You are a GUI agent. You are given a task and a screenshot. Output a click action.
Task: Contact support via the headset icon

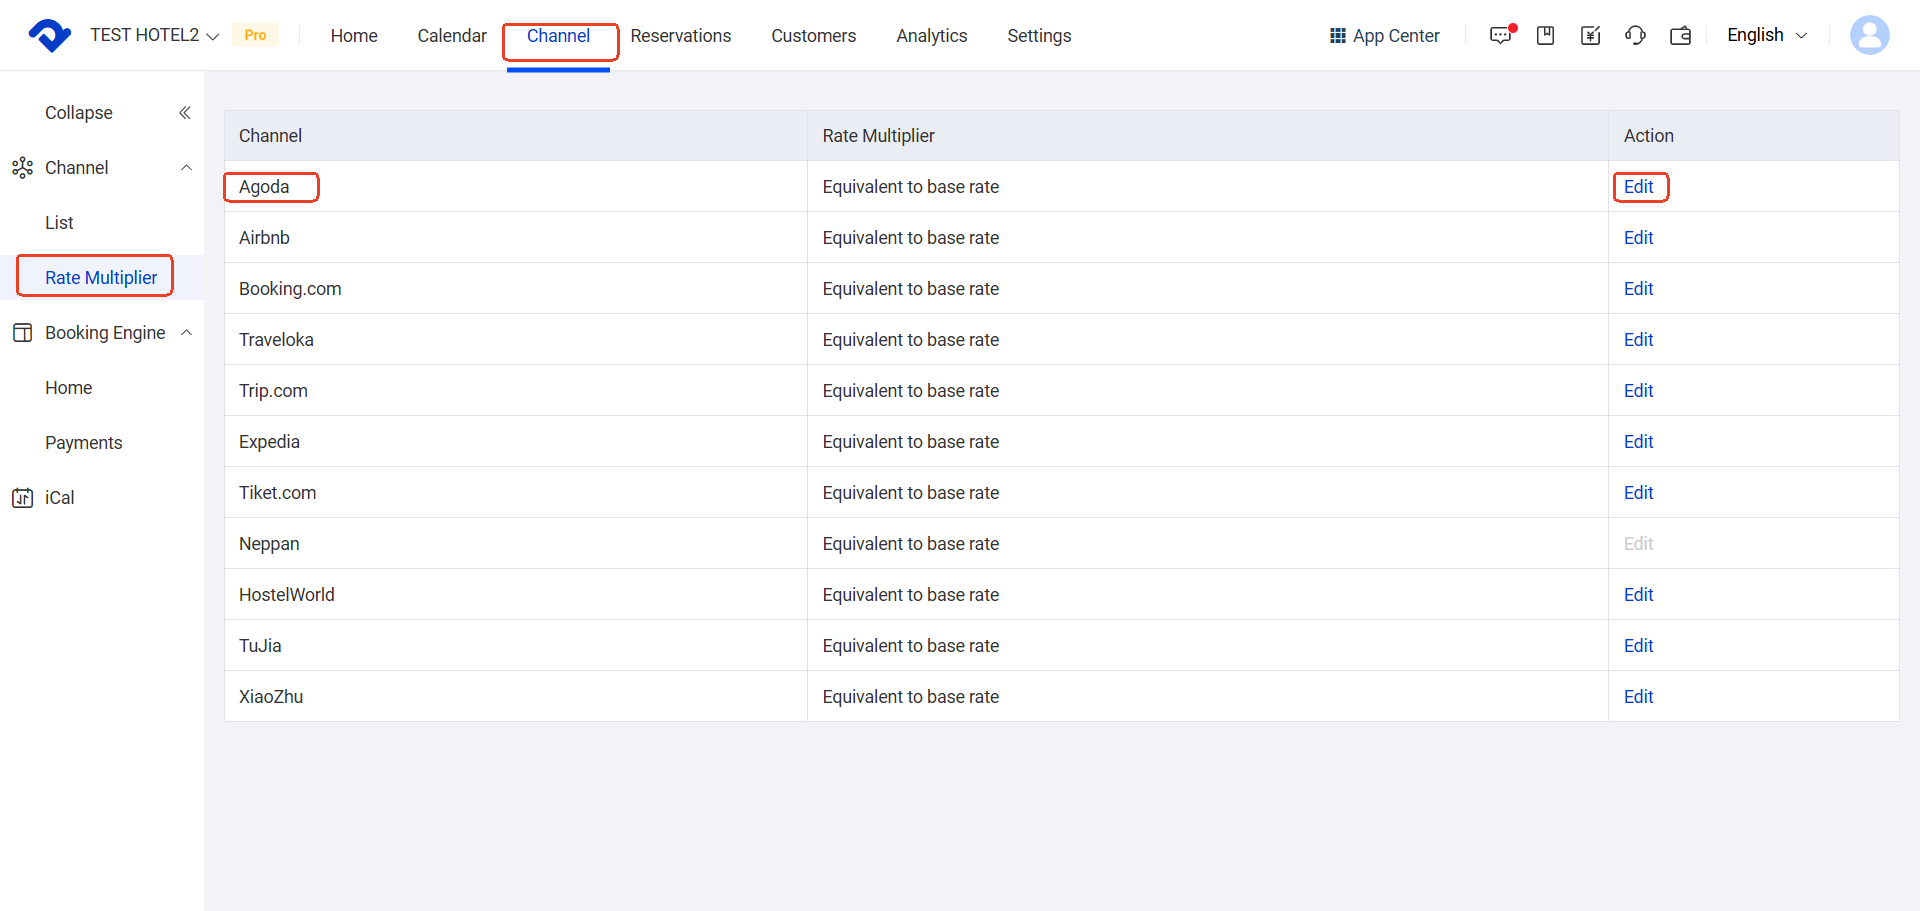[x=1635, y=36]
